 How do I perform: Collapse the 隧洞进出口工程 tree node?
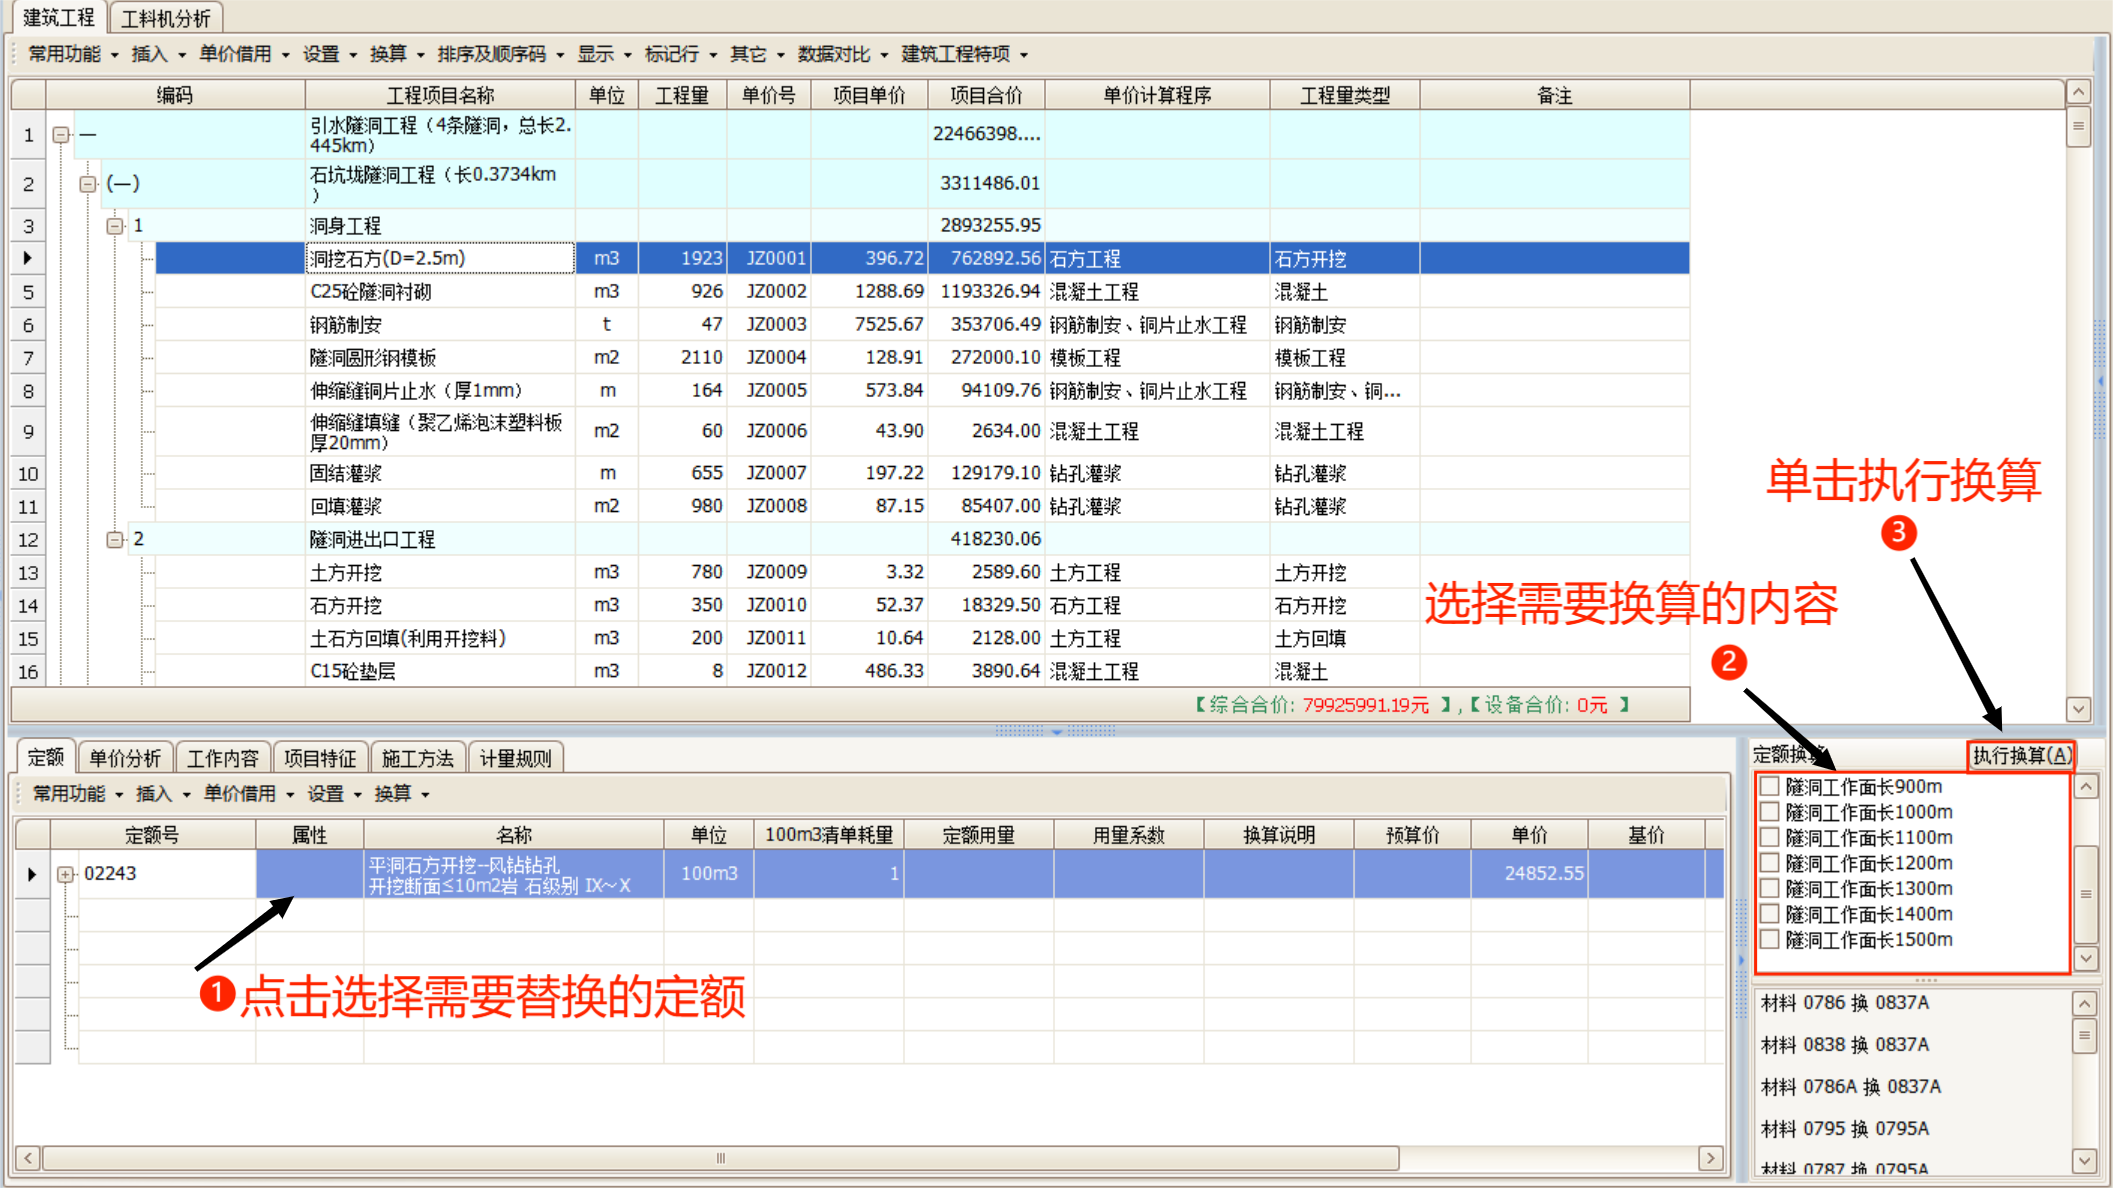pos(115,539)
